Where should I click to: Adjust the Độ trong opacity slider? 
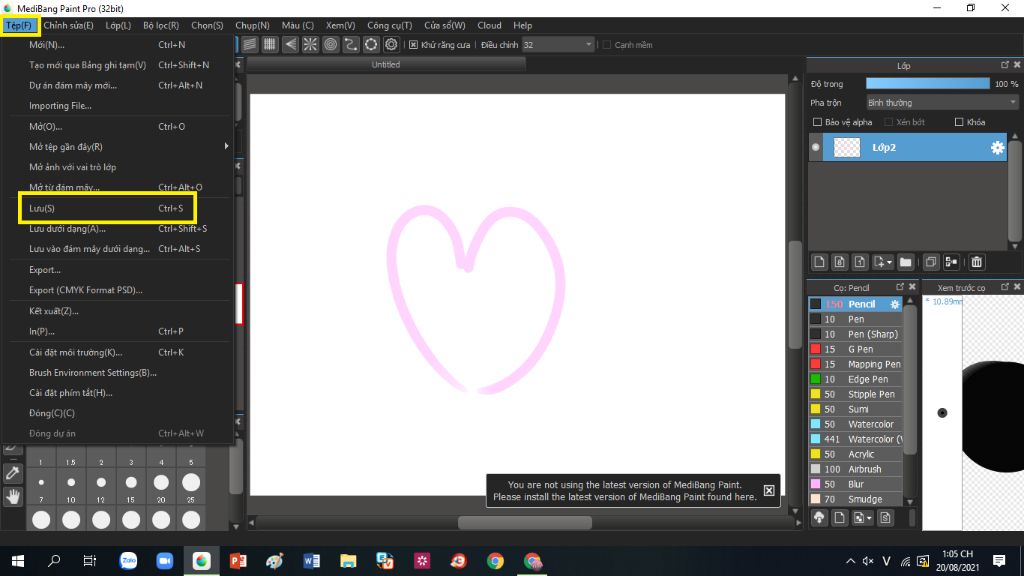(927, 84)
